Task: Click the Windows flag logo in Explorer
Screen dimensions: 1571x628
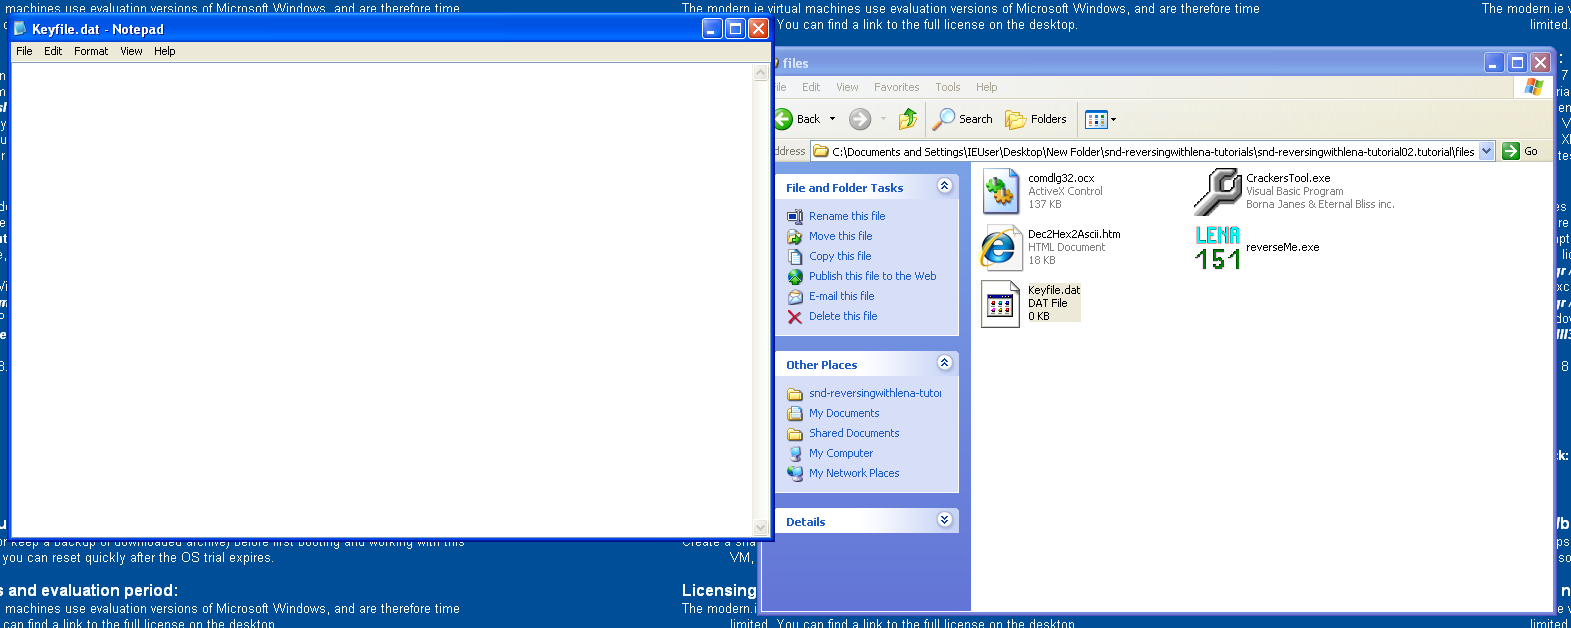Action: coord(1533,87)
